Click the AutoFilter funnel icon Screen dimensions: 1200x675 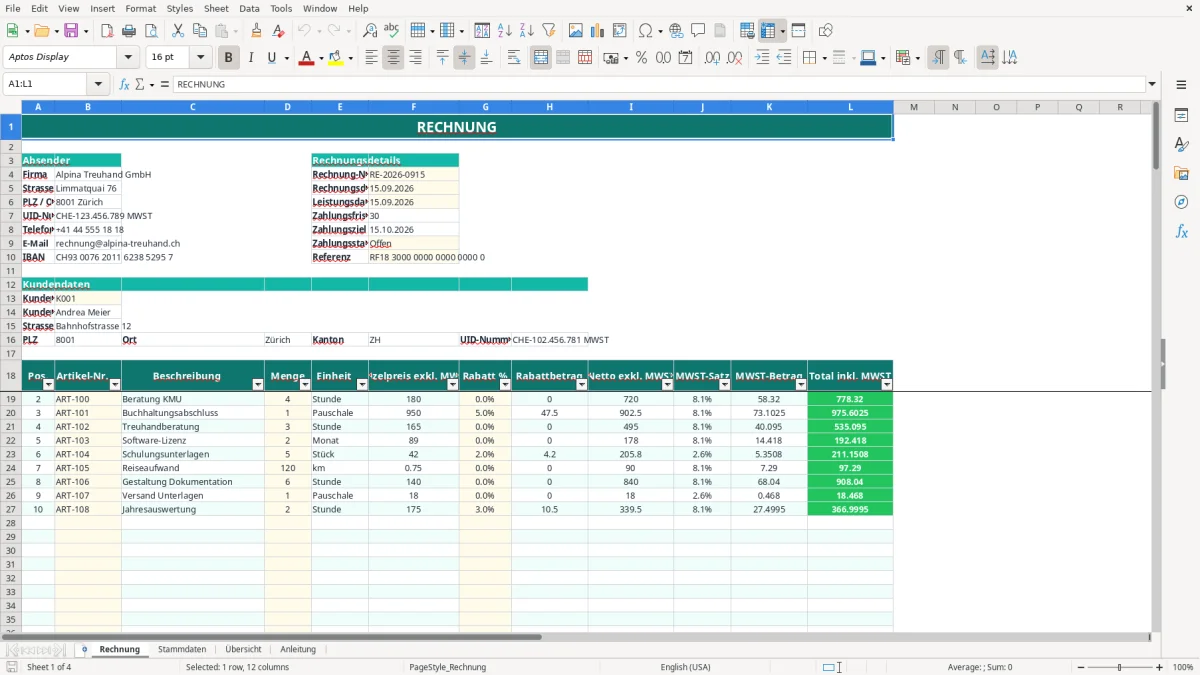[x=549, y=31]
